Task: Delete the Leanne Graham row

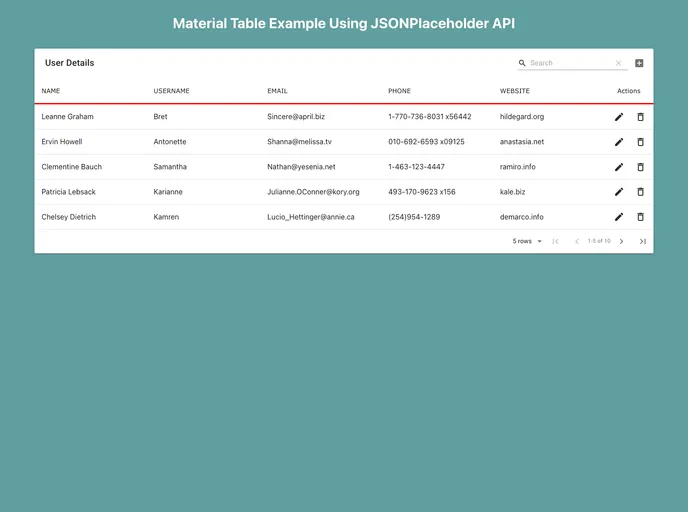Action: pos(640,117)
